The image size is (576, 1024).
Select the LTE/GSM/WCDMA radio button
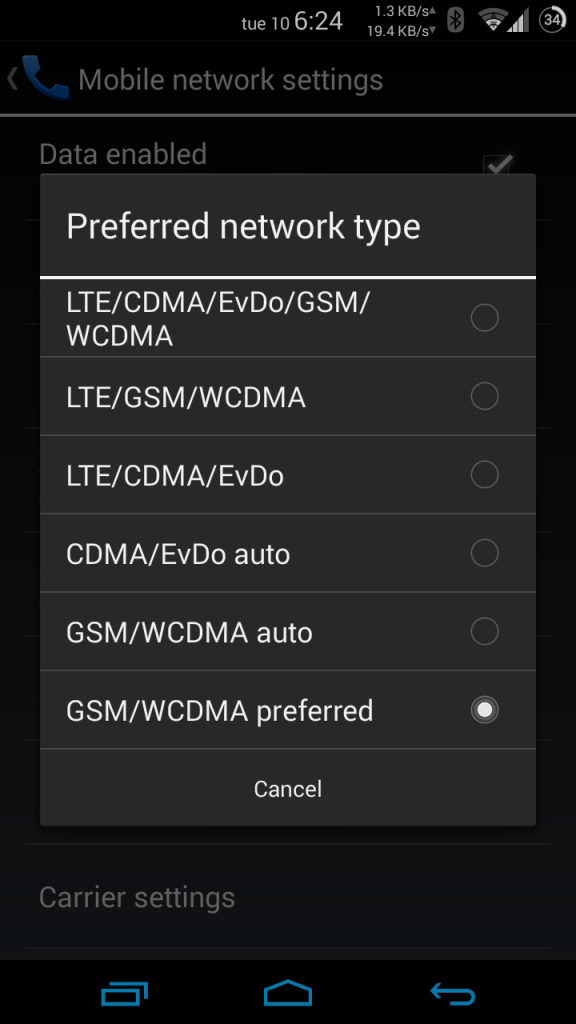point(485,396)
